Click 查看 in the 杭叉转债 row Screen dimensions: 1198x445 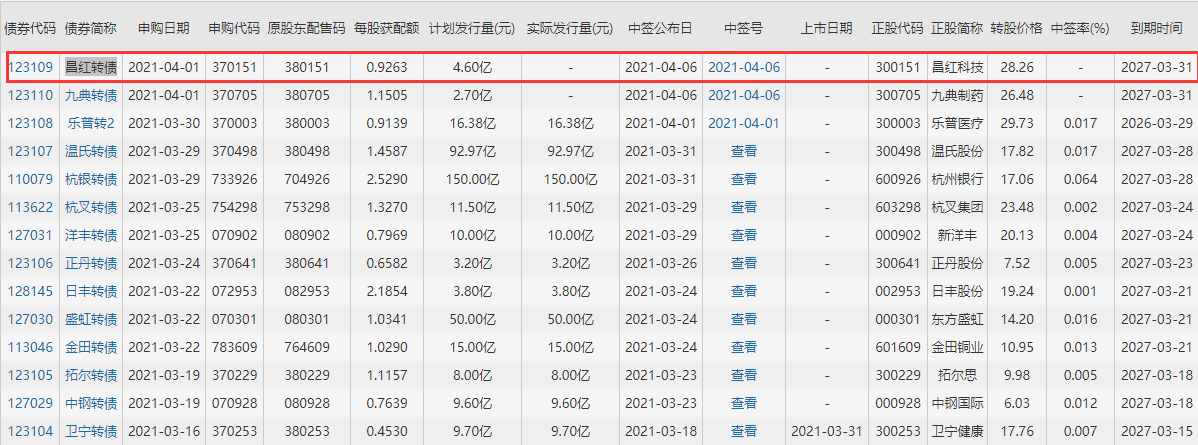[x=744, y=207]
